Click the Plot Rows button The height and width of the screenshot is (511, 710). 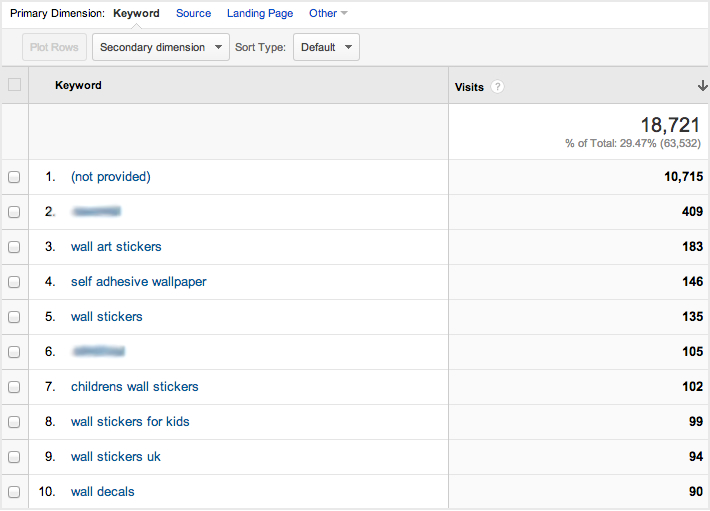(54, 47)
